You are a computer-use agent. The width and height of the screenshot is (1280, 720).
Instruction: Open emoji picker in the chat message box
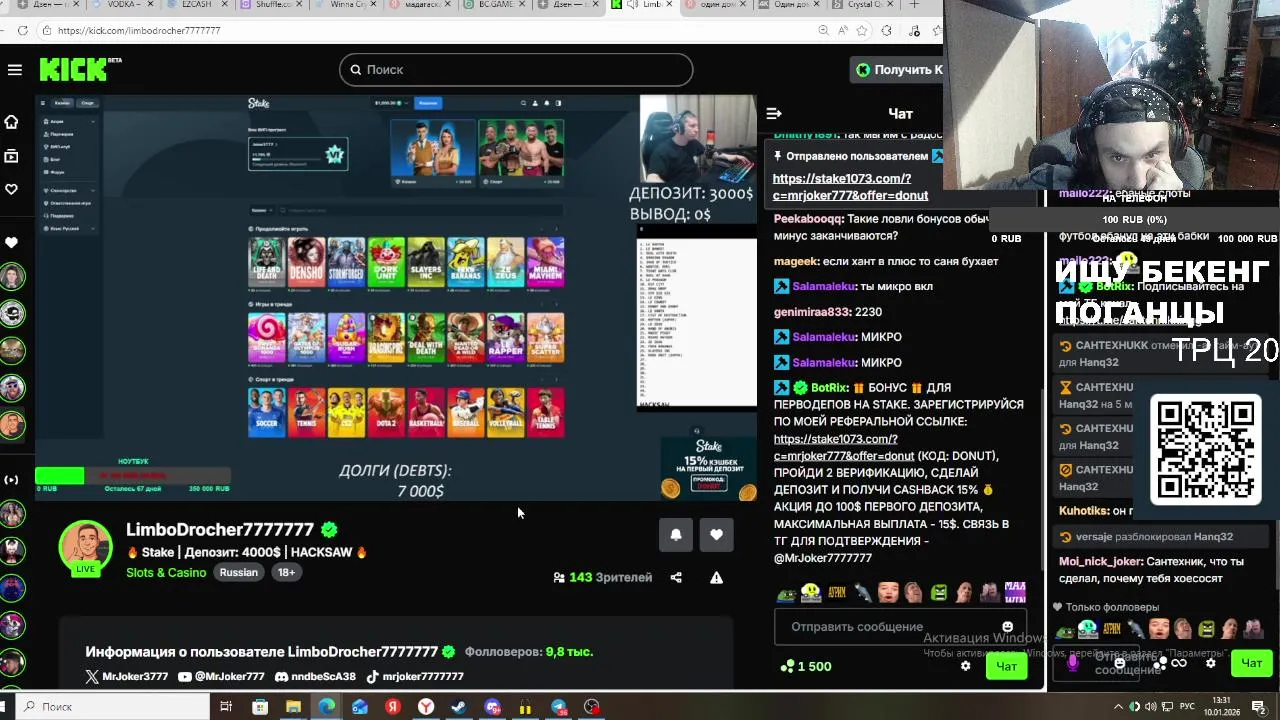1007,627
